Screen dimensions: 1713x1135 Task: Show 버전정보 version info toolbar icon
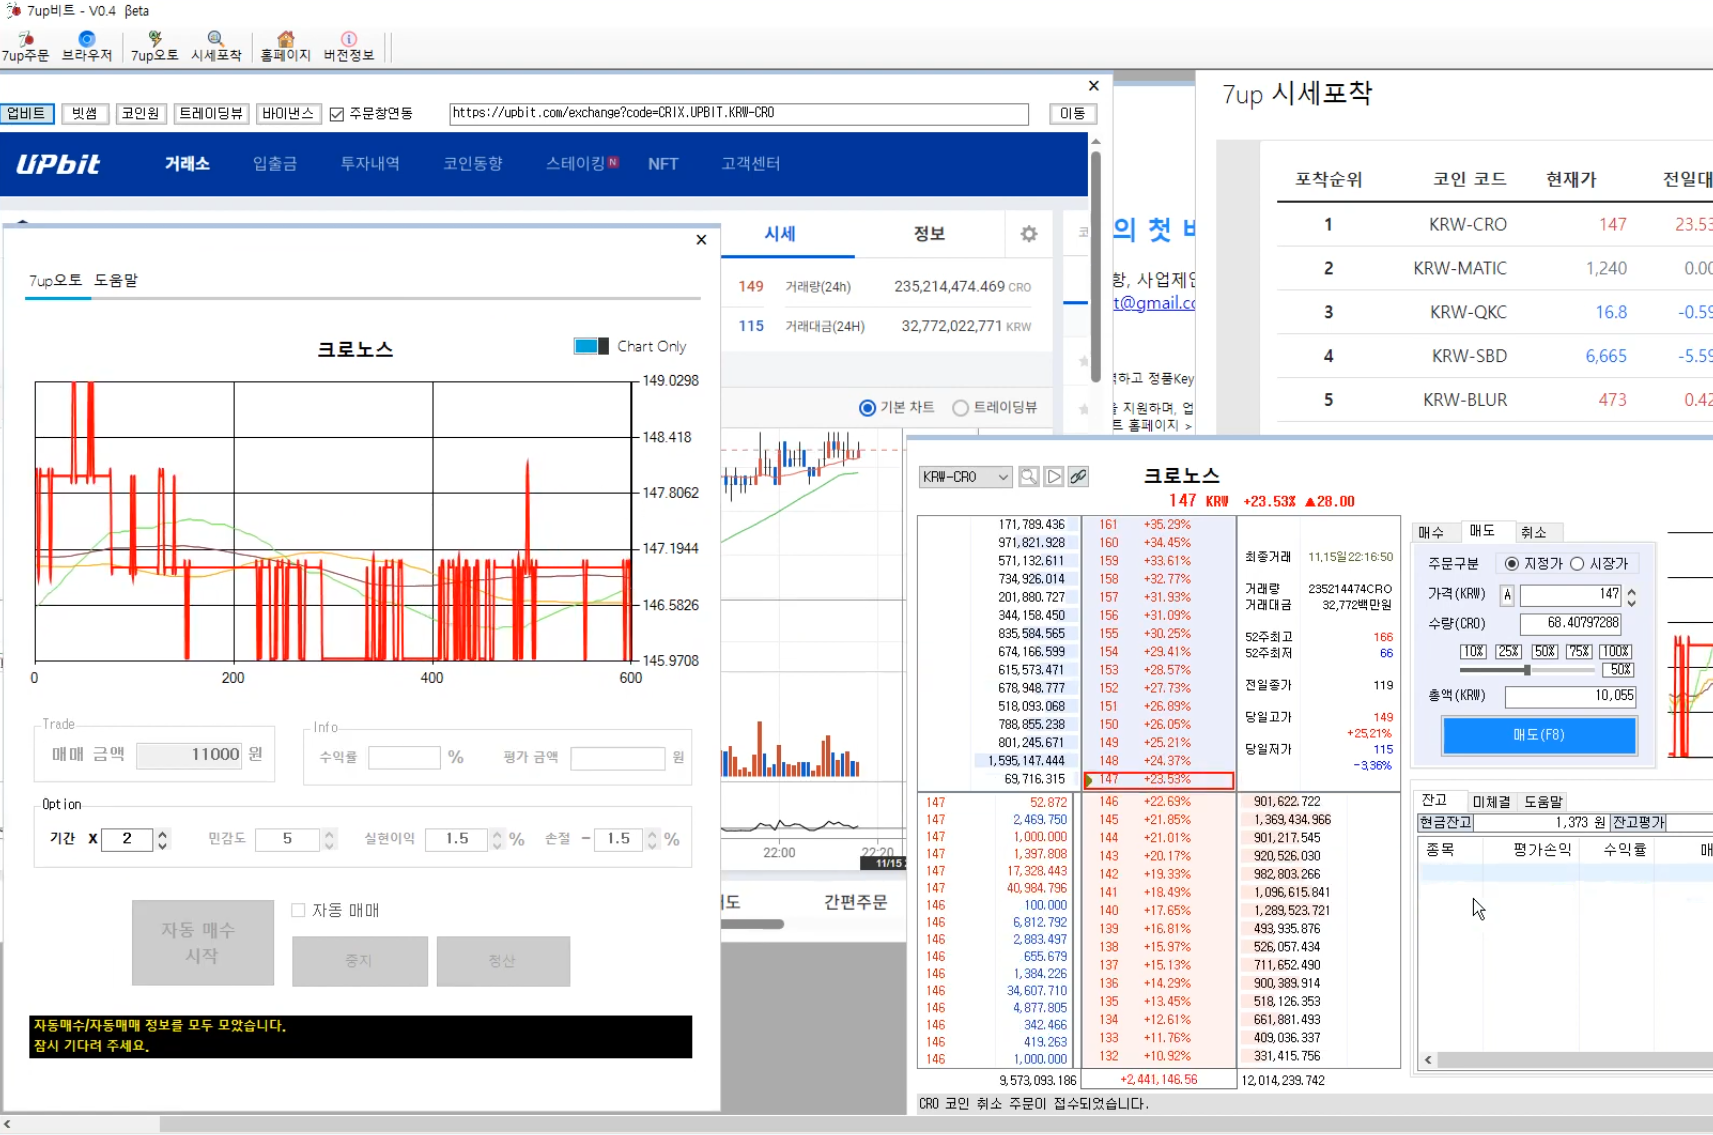pyautogui.click(x=349, y=47)
